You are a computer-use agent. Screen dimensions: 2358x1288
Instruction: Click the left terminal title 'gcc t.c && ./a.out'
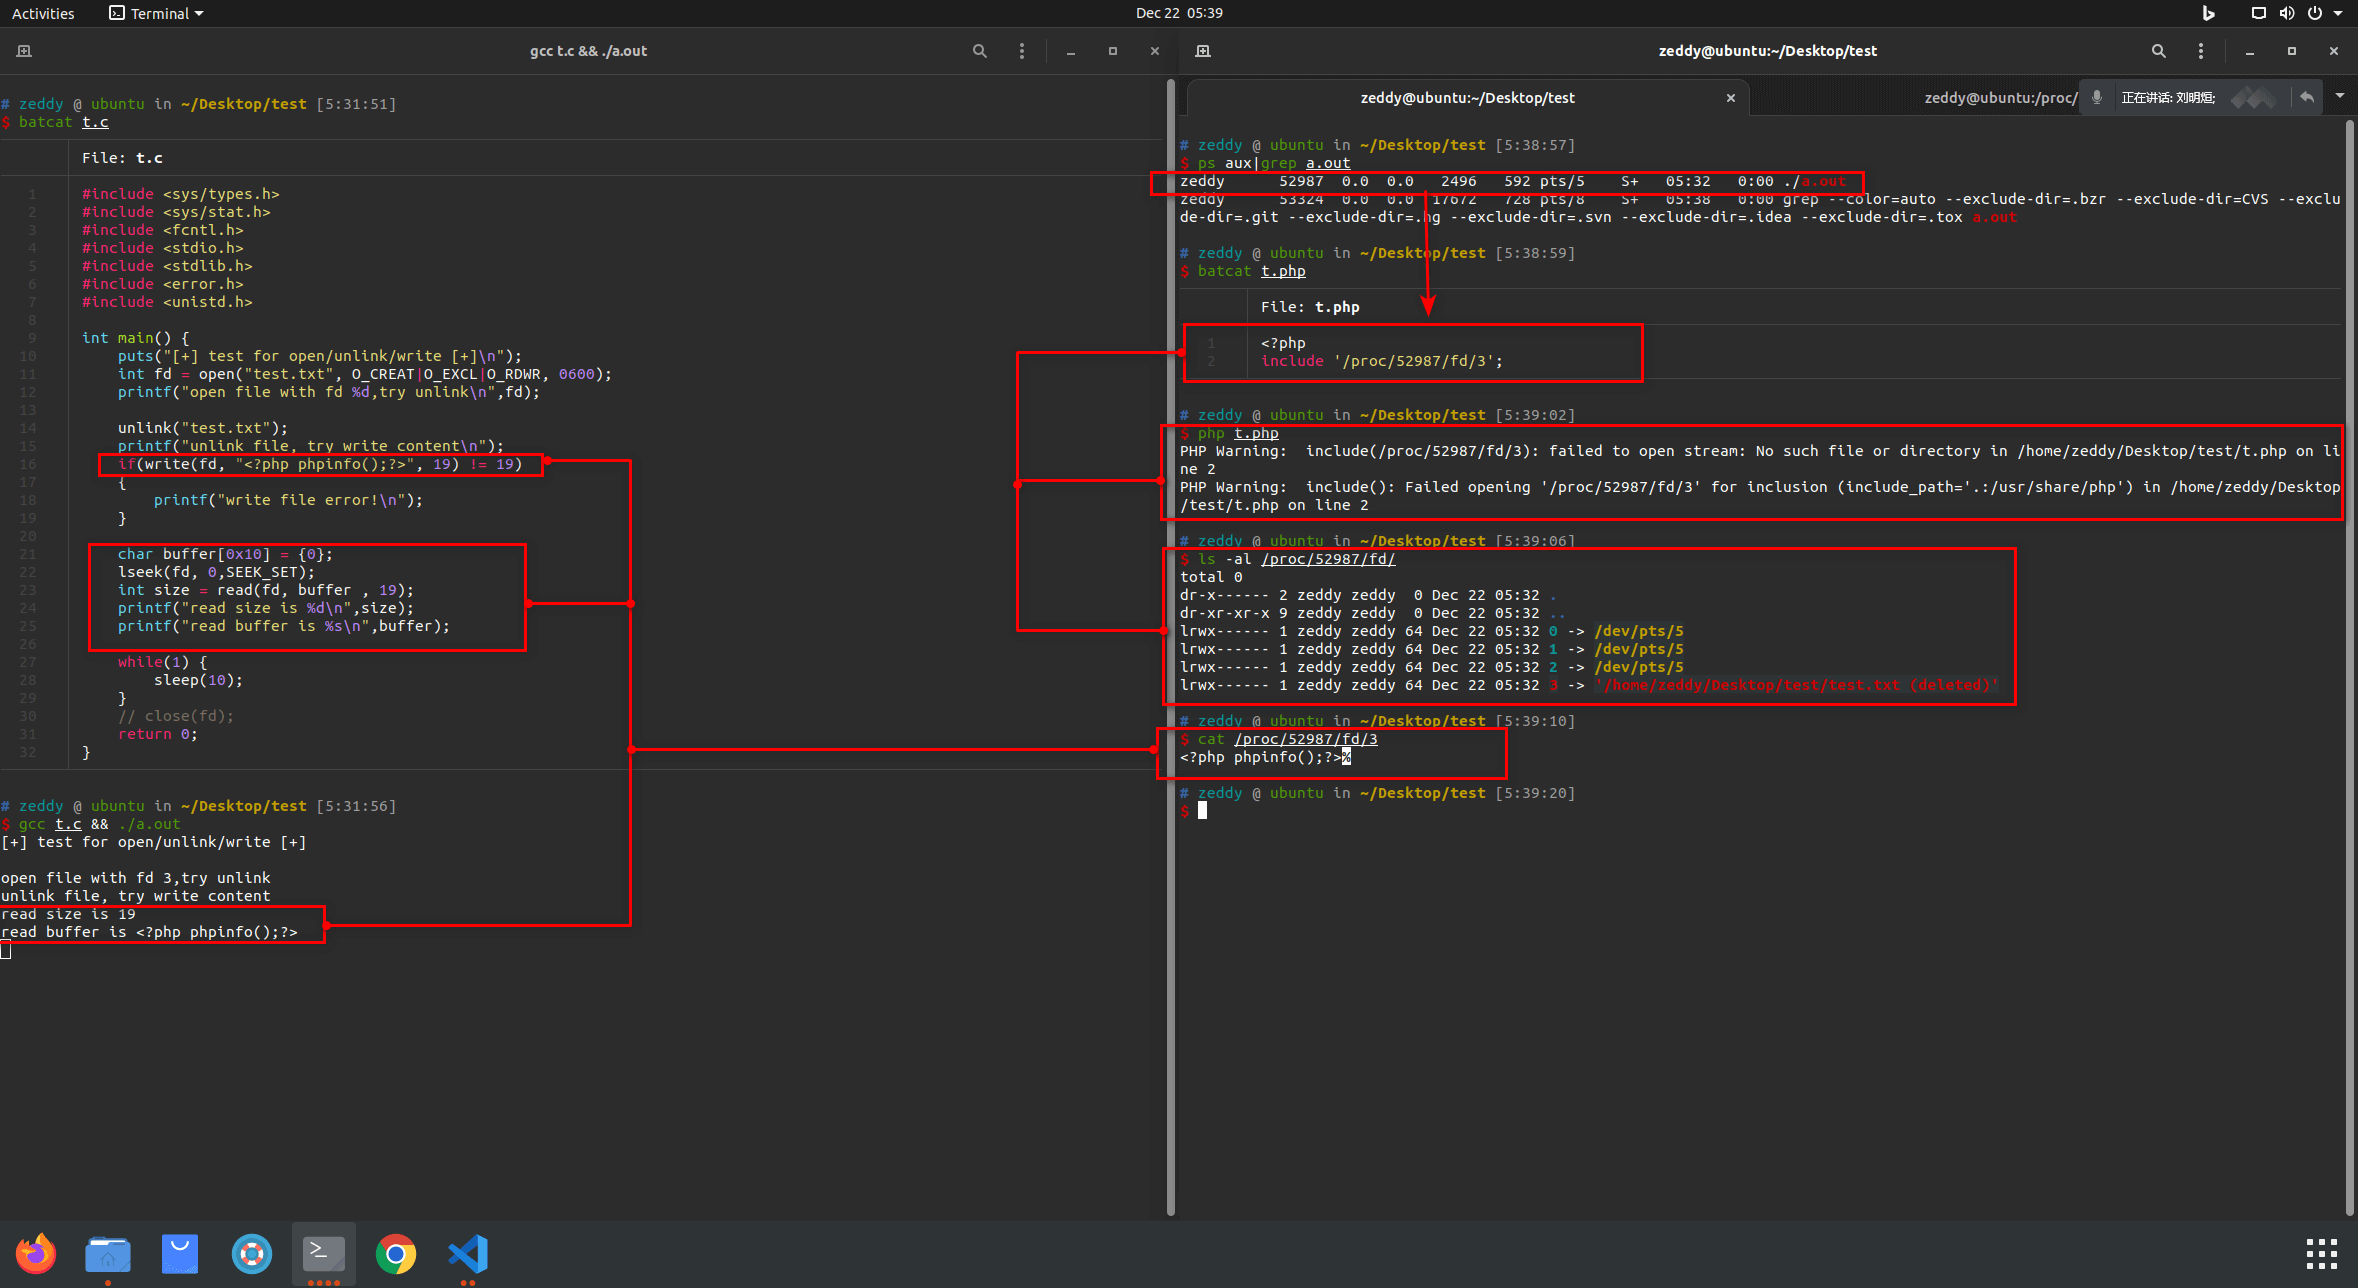pos(588,51)
